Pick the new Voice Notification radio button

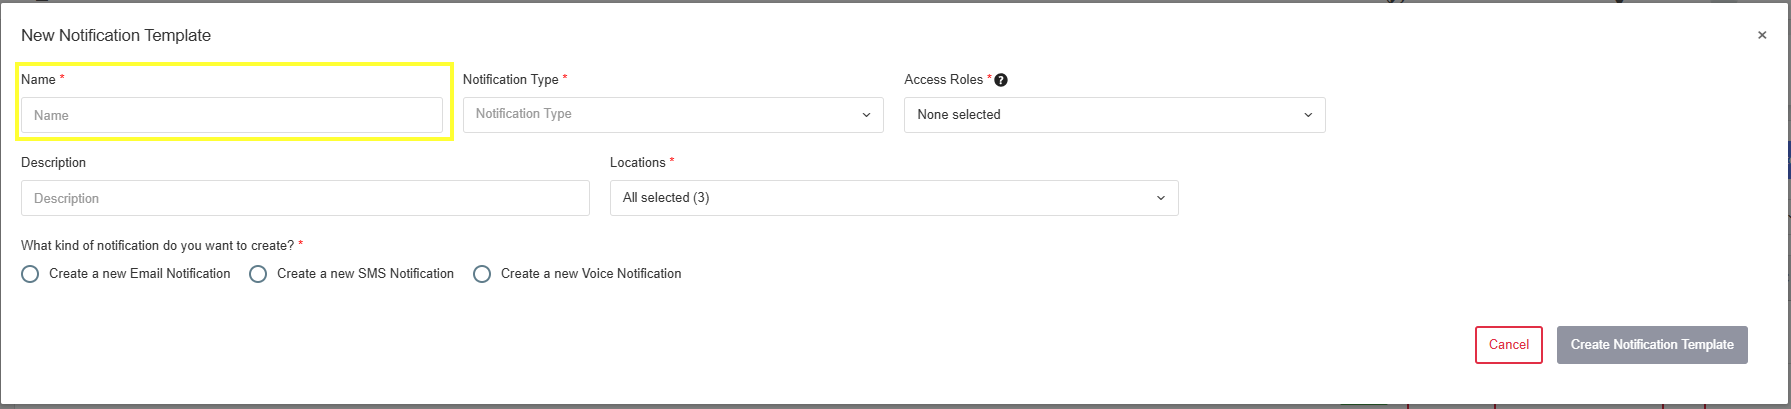pyautogui.click(x=482, y=274)
